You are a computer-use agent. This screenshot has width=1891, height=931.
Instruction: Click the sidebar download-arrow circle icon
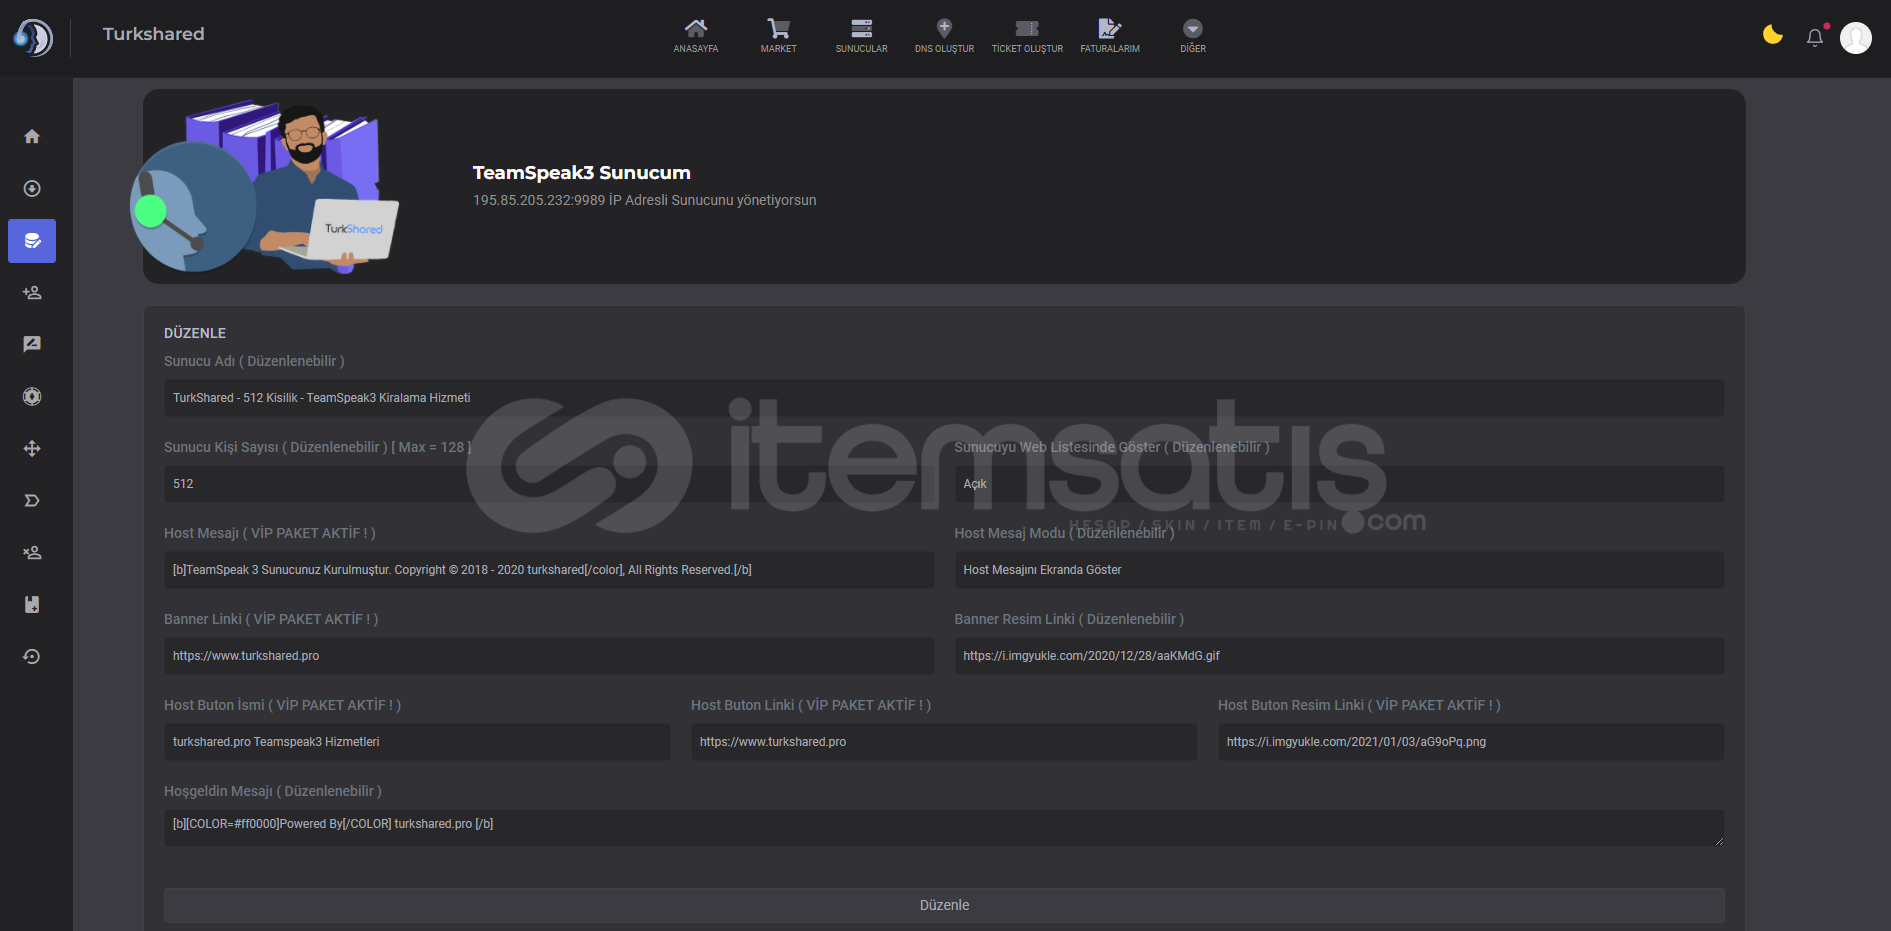32,188
